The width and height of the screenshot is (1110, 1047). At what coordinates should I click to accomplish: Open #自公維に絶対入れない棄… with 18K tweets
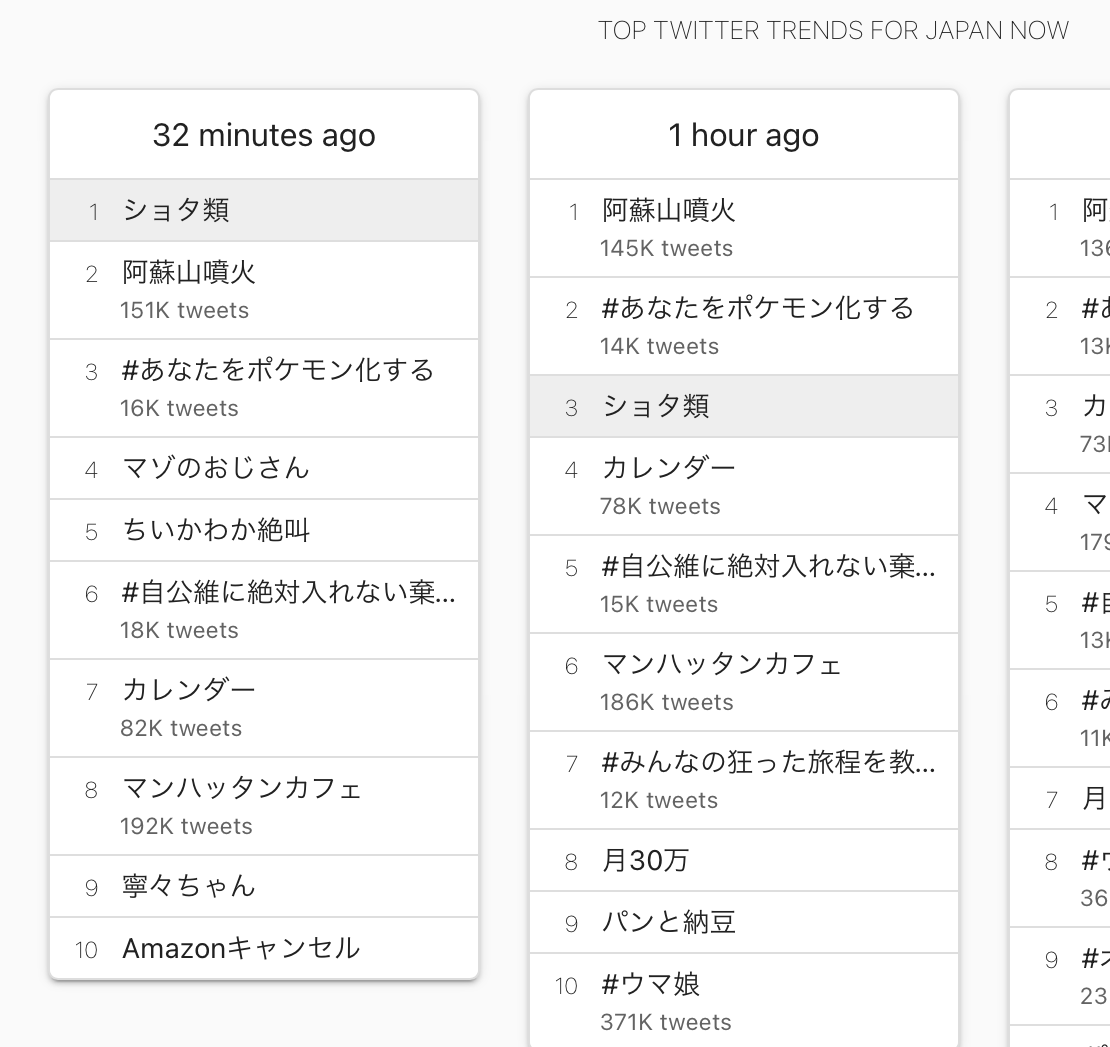[264, 610]
